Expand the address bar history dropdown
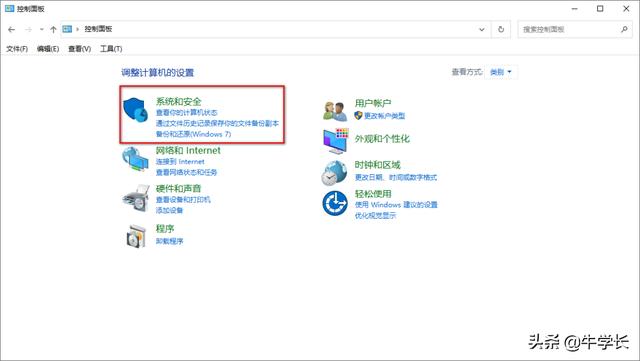640x361 pixels. (482, 29)
